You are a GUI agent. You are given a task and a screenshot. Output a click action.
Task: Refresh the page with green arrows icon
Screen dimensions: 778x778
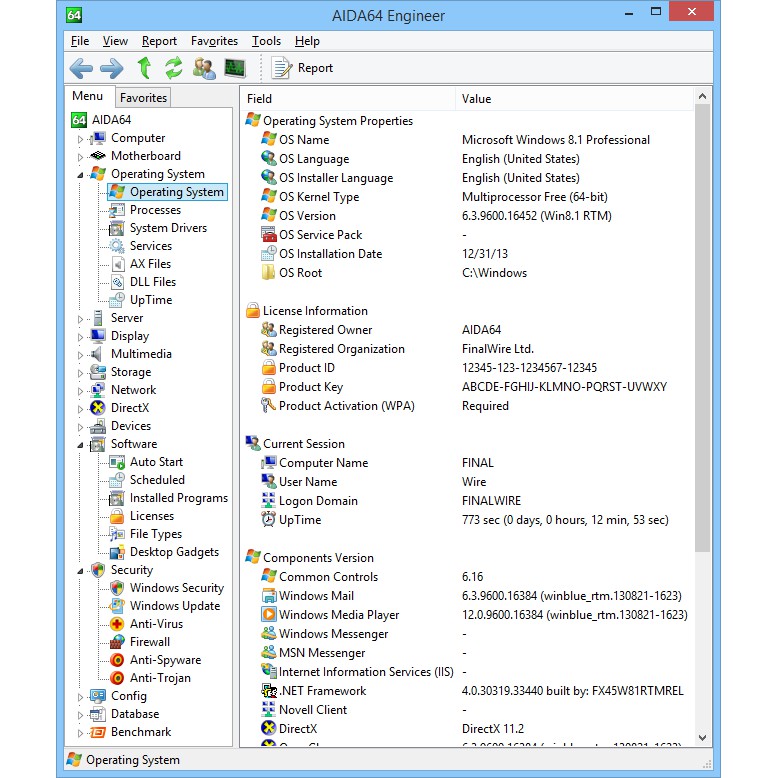point(174,68)
